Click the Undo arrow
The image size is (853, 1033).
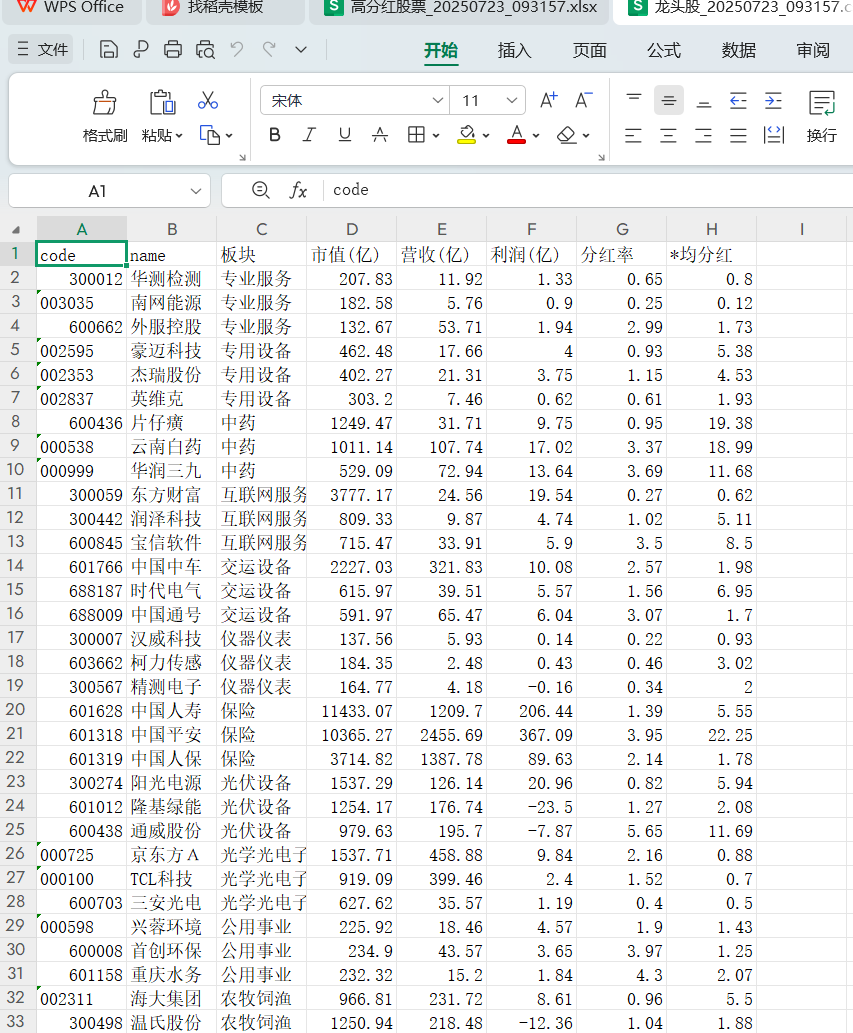pyautogui.click(x=236, y=49)
